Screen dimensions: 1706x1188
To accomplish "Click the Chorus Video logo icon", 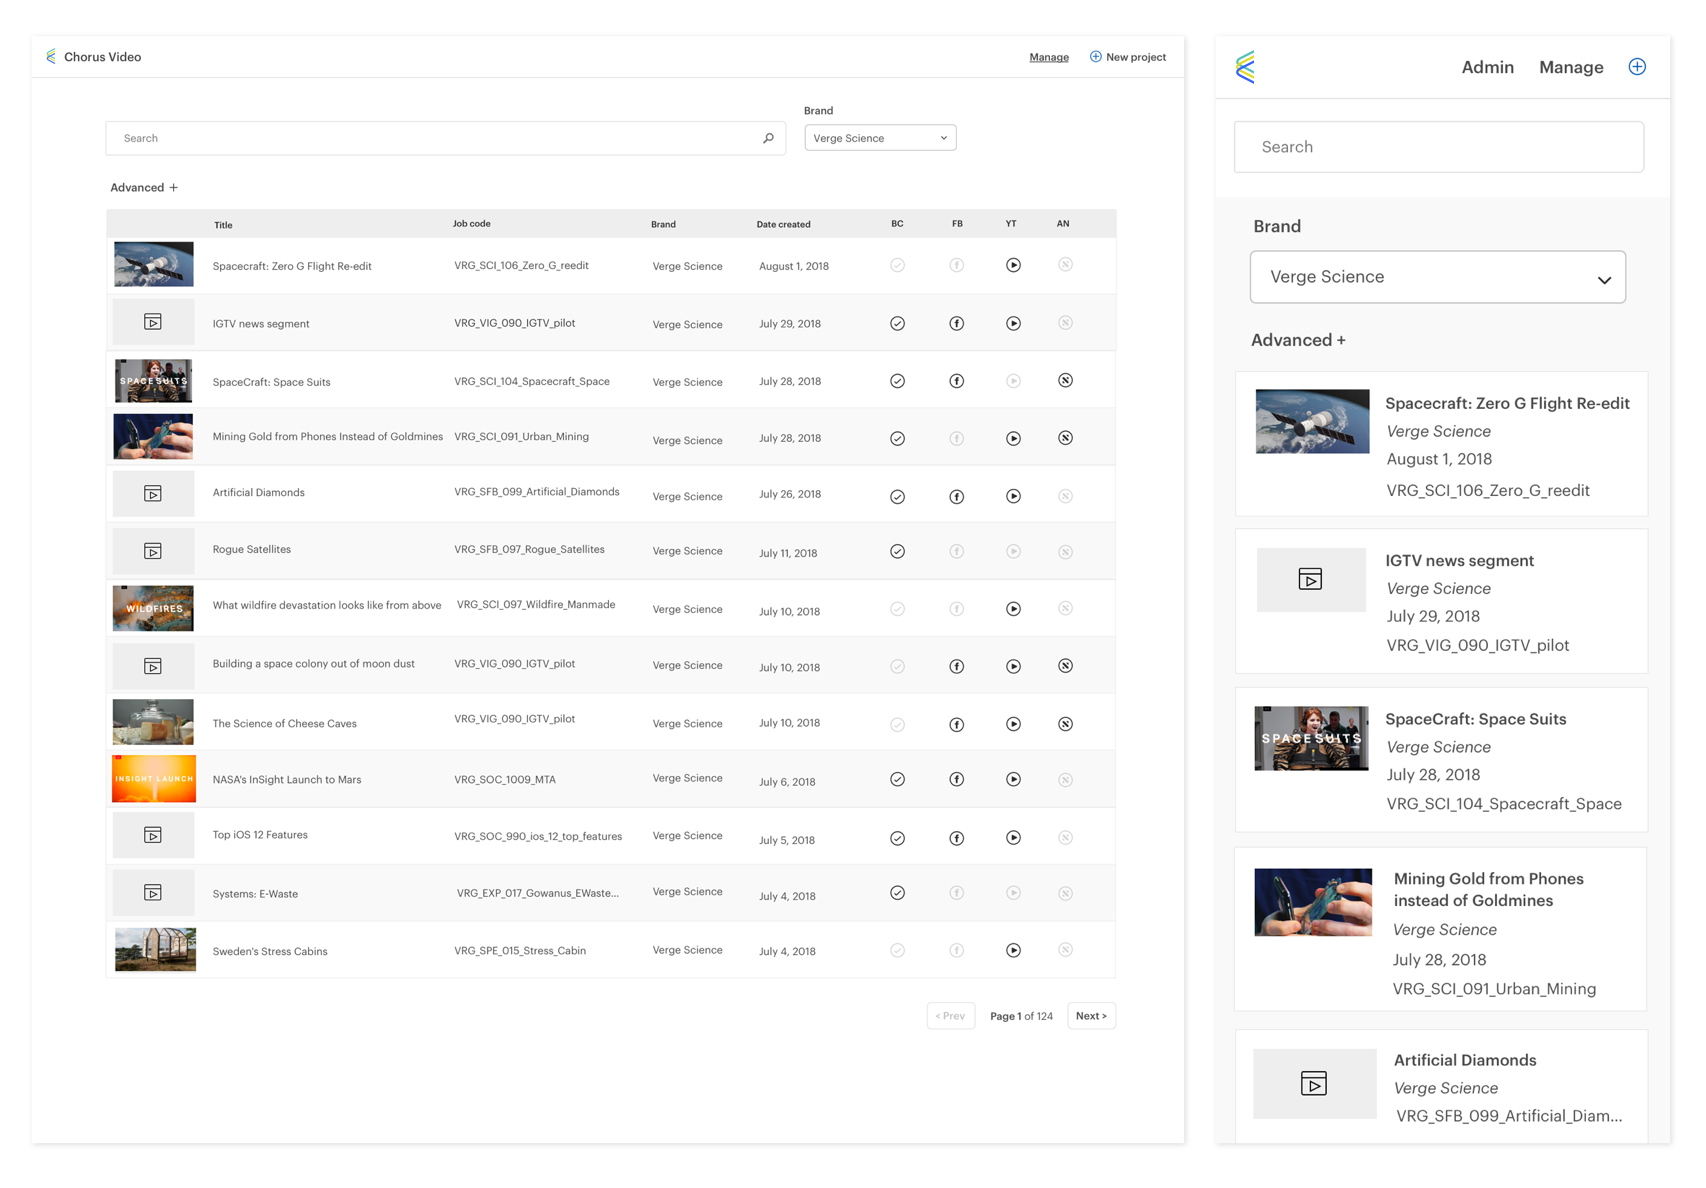I will click(51, 57).
